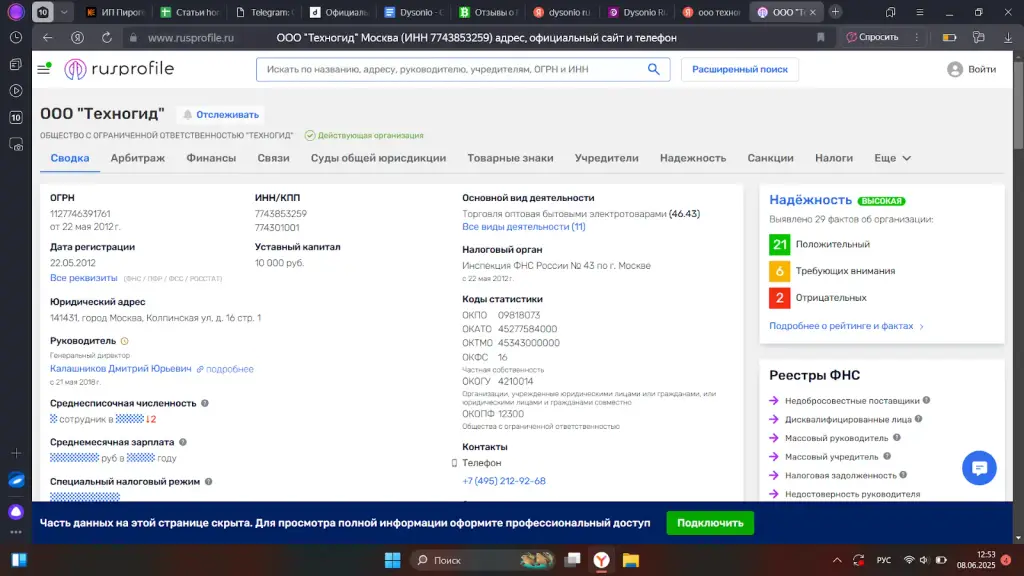Click the Спросить button in address bar

(872, 37)
